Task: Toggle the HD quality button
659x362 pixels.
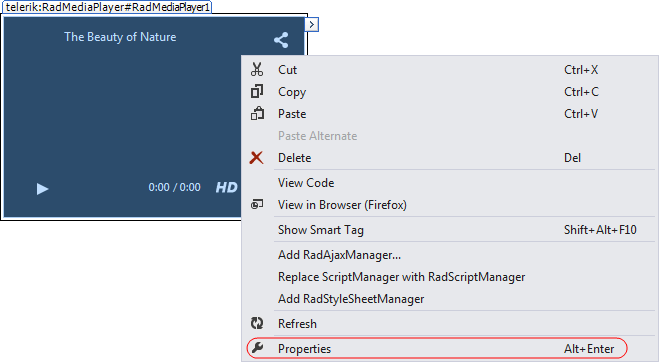Action: [227, 188]
